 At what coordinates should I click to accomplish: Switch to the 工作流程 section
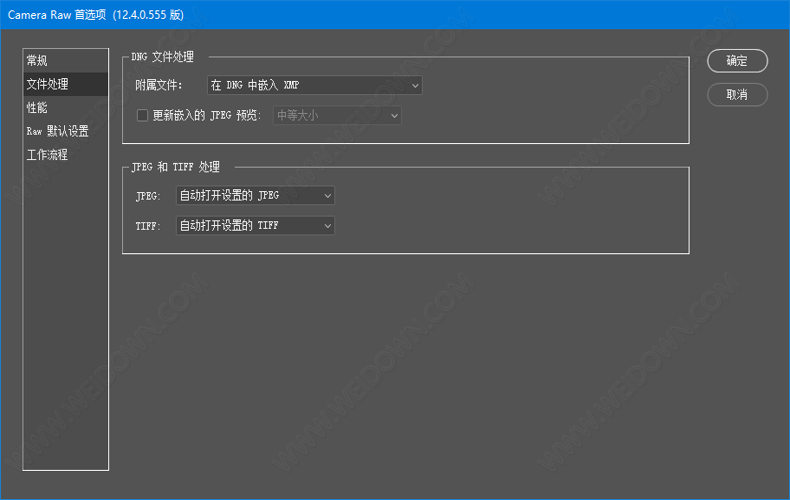[x=65, y=155]
